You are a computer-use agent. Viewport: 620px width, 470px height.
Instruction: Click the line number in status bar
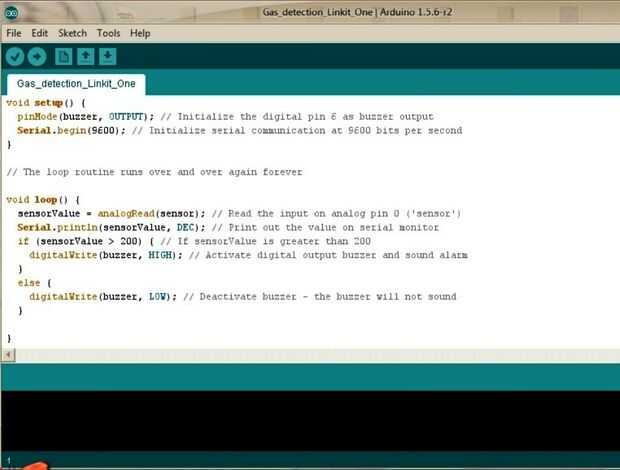point(9,461)
